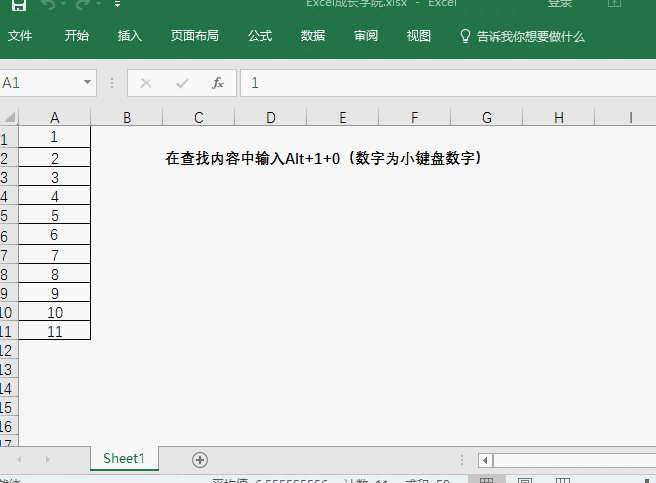Switch to Page Break Preview view icon
656x483 pixels.
point(562,480)
